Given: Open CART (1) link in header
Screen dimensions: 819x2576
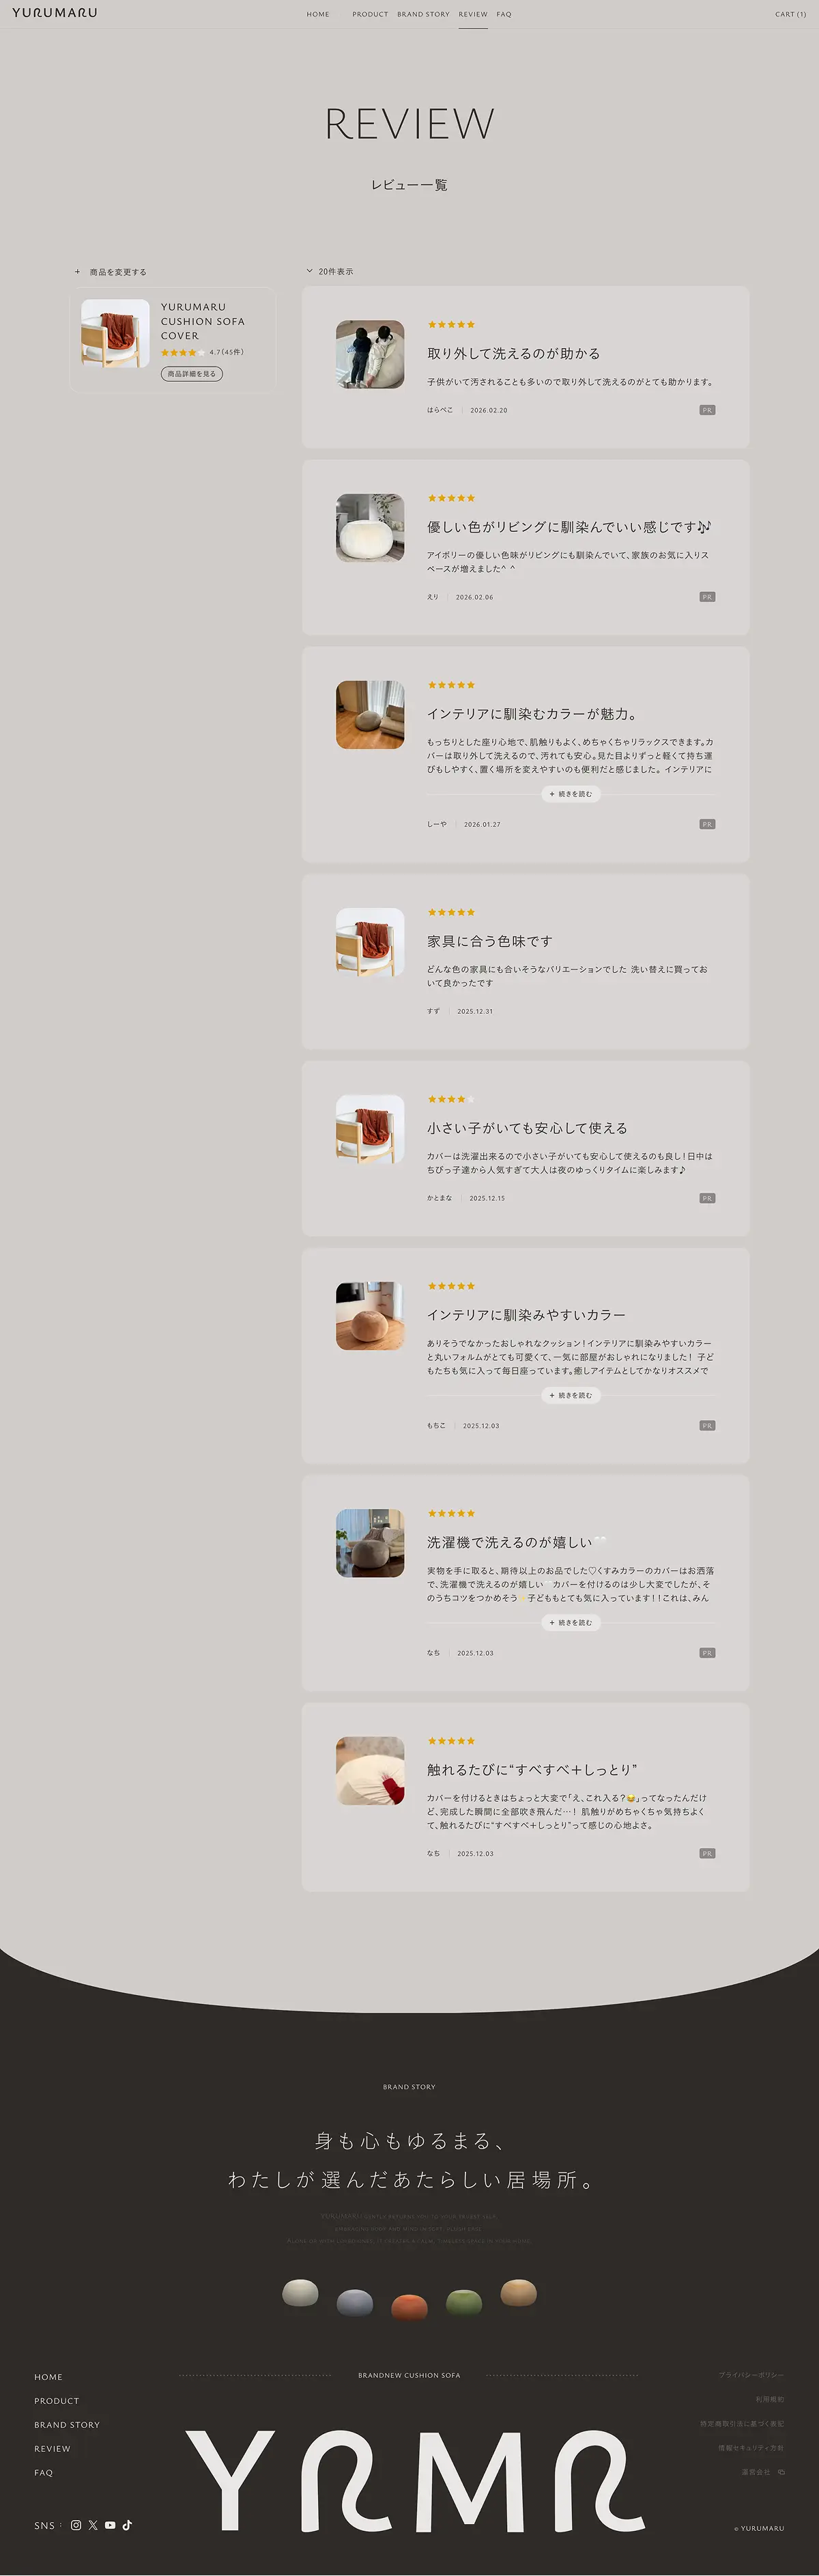Looking at the screenshot, I should pyautogui.click(x=790, y=14).
